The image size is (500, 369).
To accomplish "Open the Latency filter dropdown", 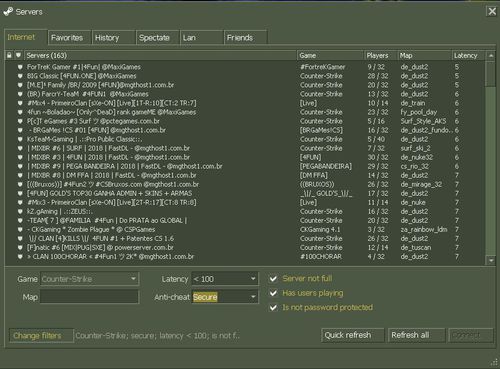I will pos(225,279).
